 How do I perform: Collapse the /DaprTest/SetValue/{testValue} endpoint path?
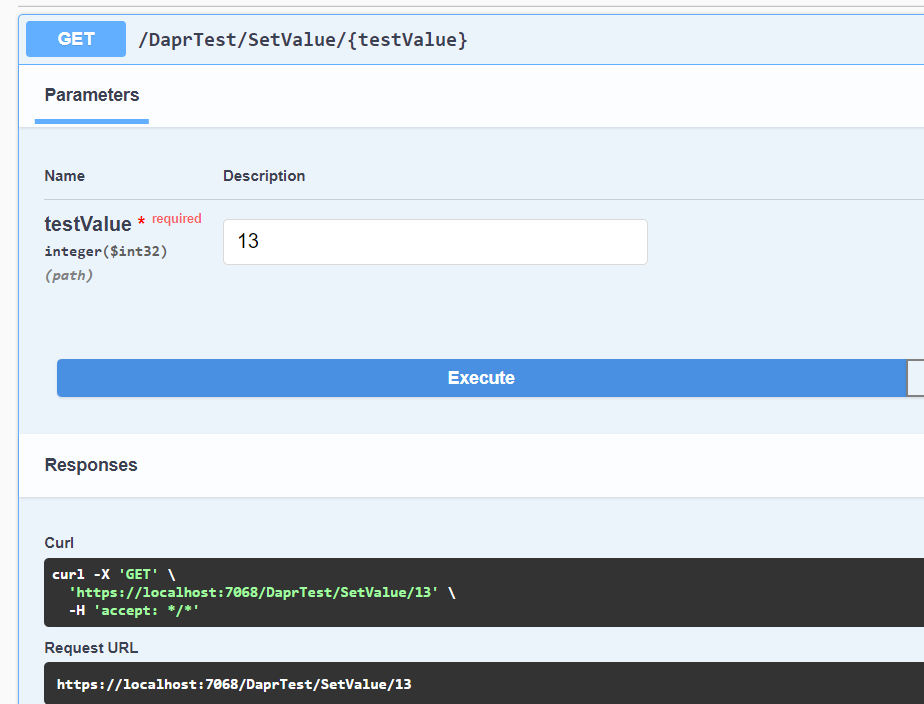click(x=302, y=39)
